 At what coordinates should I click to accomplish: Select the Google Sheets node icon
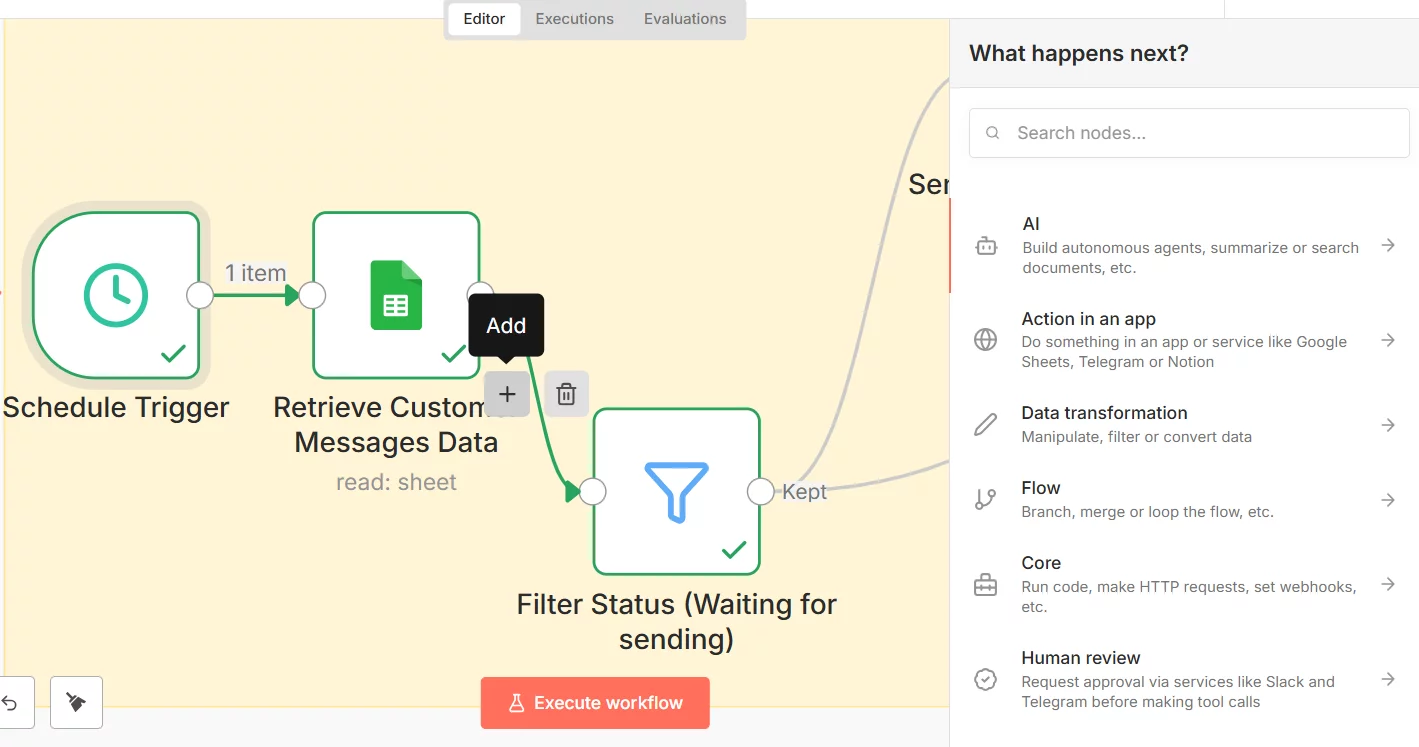click(x=396, y=295)
